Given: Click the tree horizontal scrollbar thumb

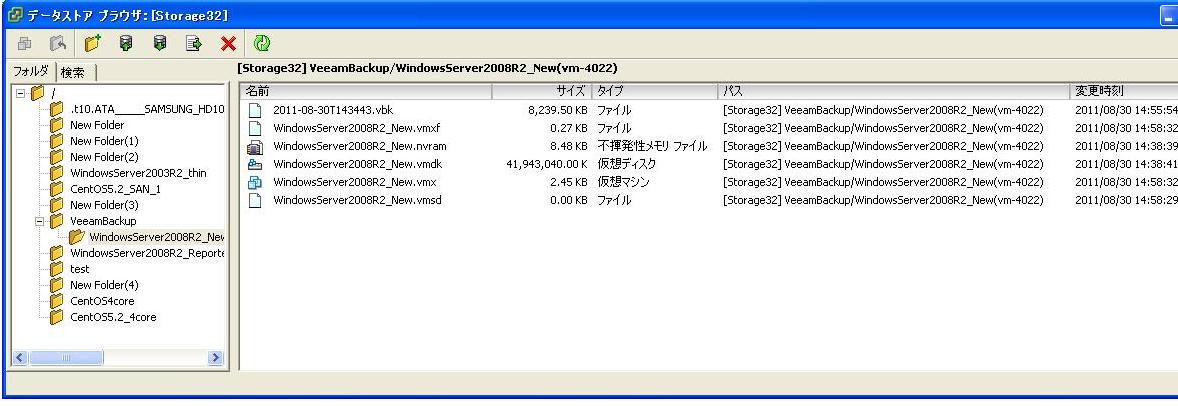Looking at the screenshot, I should pos(65,358).
